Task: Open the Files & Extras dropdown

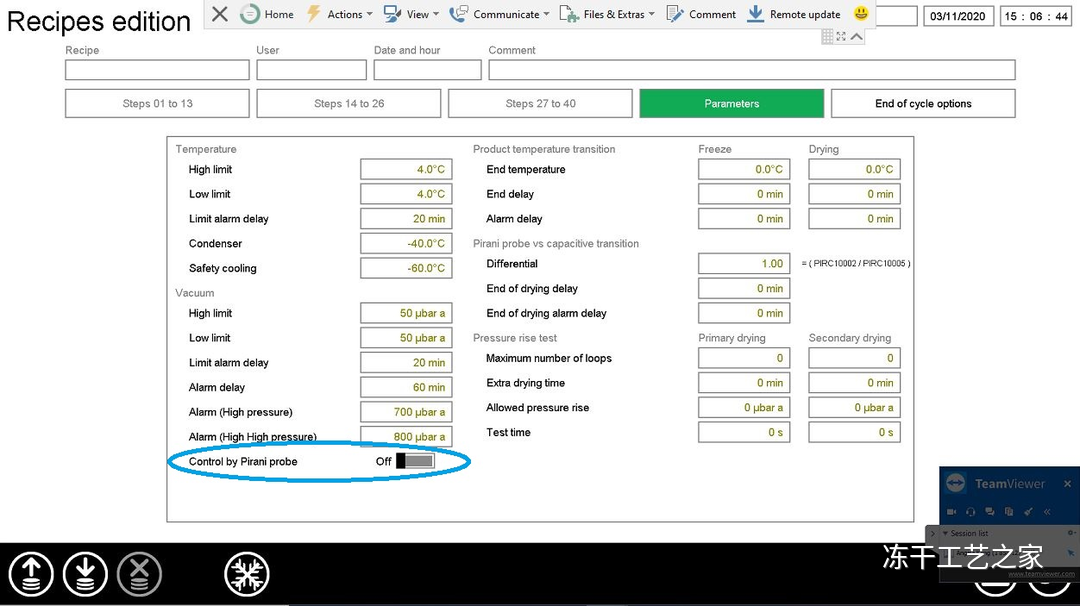Action: click(607, 14)
